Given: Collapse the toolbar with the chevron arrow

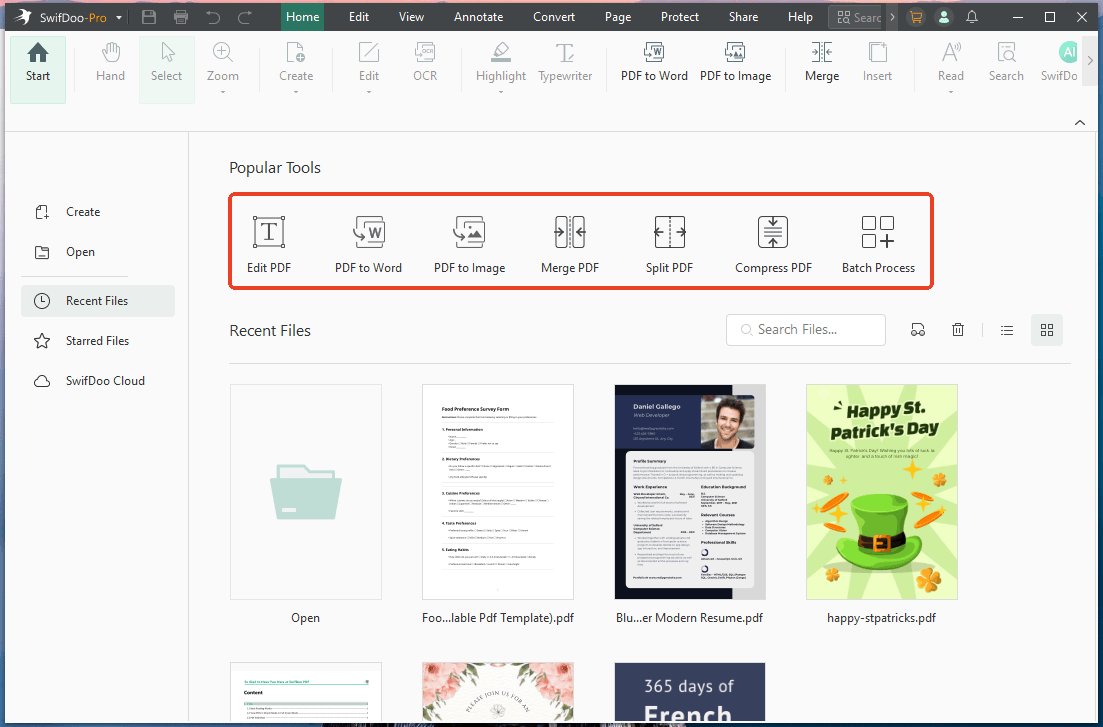Looking at the screenshot, I should (1080, 122).
